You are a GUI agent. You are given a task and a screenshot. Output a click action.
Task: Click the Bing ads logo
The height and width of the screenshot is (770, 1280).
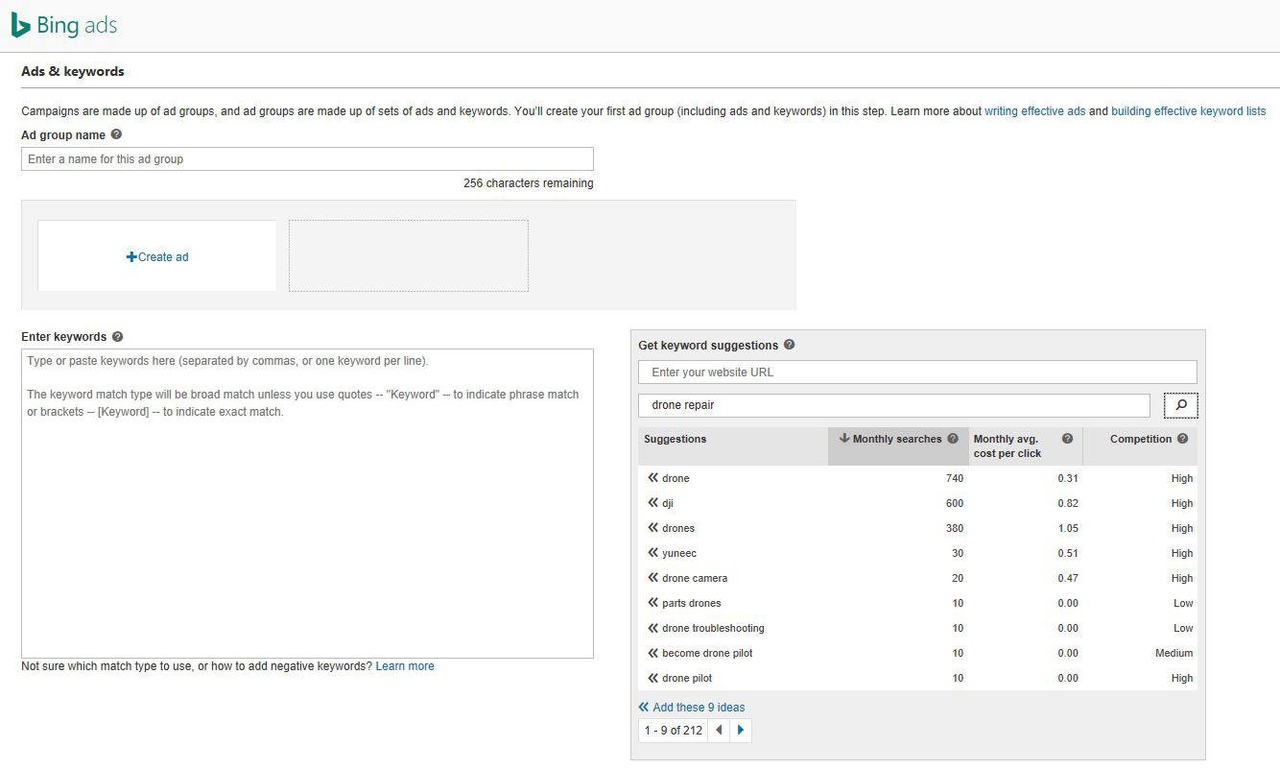click(64, 26)
